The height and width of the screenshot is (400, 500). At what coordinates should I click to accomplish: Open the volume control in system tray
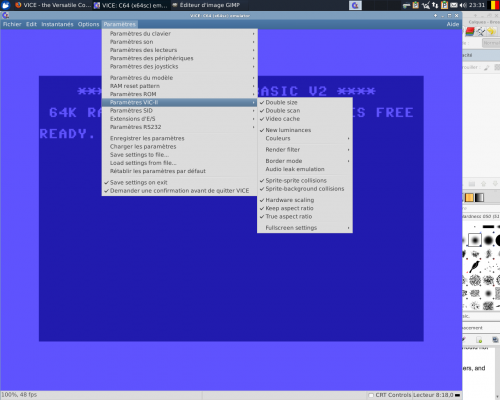463,5
